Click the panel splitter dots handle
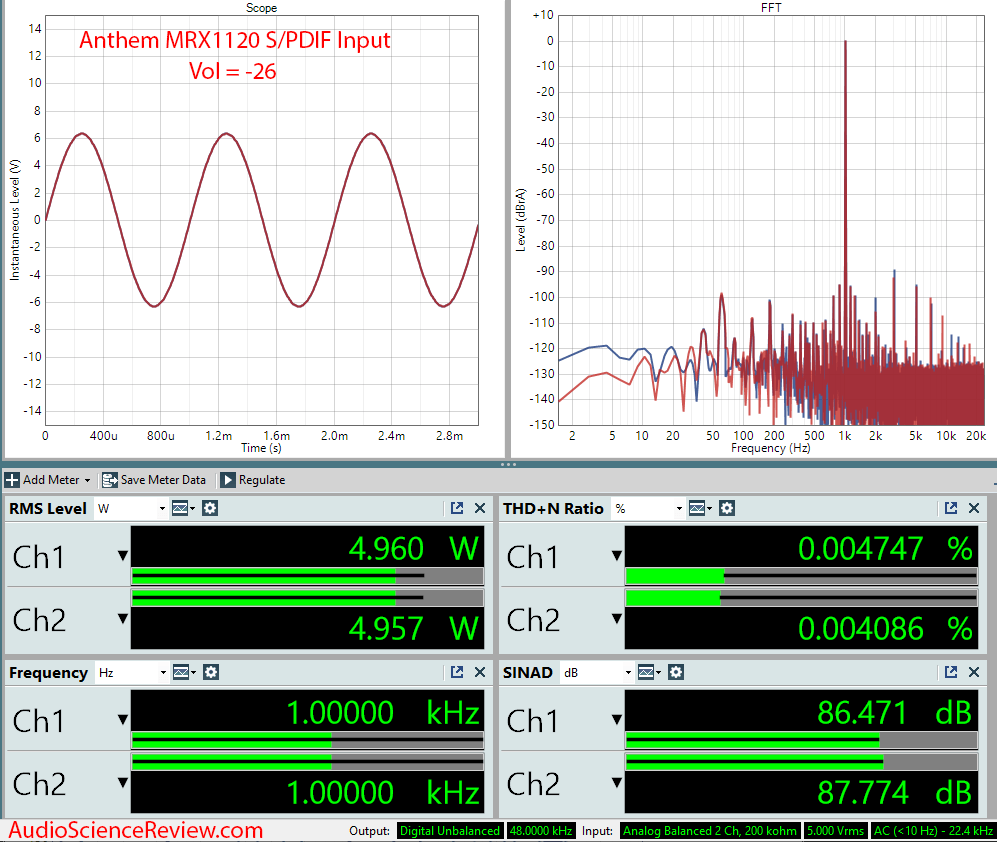This screenshot has height=842, width=997. coord(508,464)
